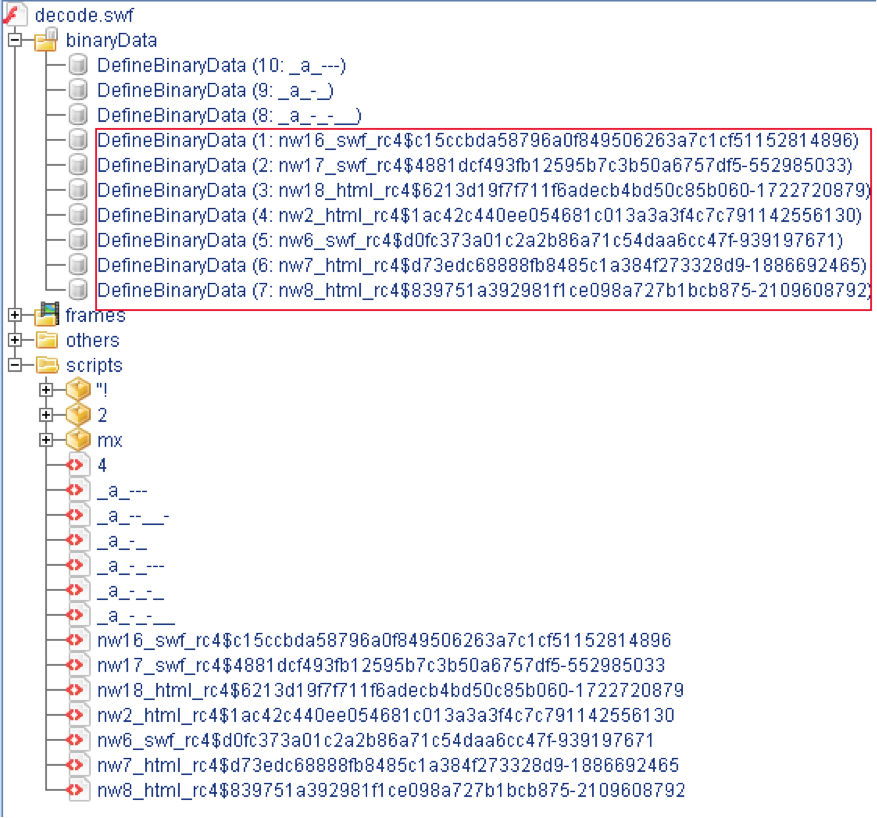The image size is (877, 818).
Task: Open script label nw2_html_rc4$1ac42c44... in scripts
Action: click(x=385, y=715)
